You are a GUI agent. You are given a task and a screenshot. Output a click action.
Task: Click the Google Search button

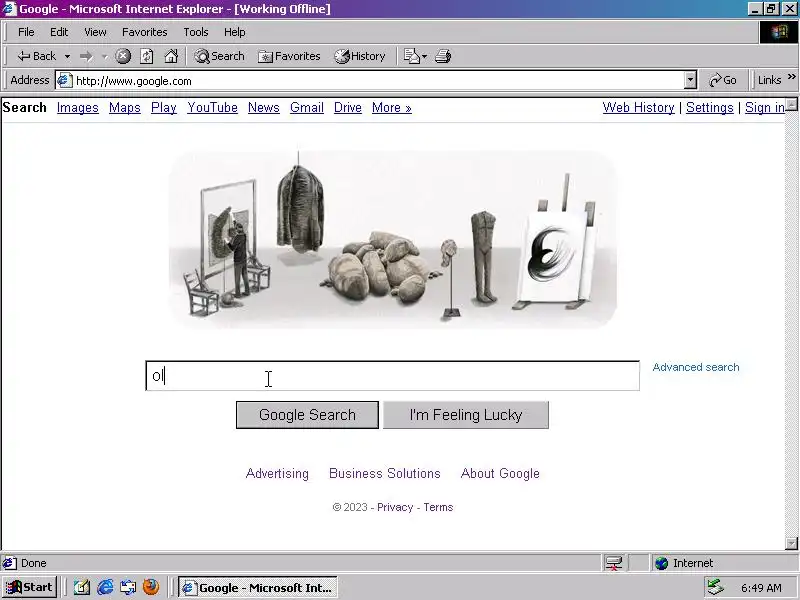[x=307, y=415]
